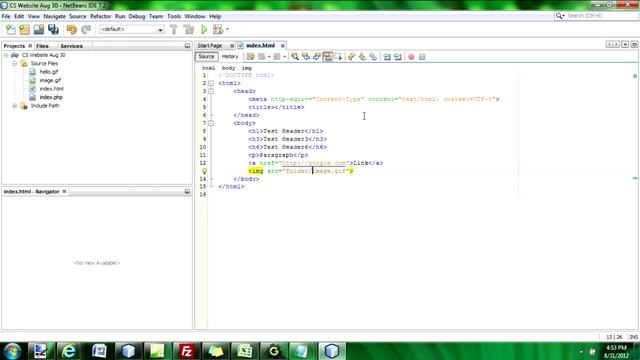
Task: Click the New Project toolbar icon
Action: click(24, 29)
